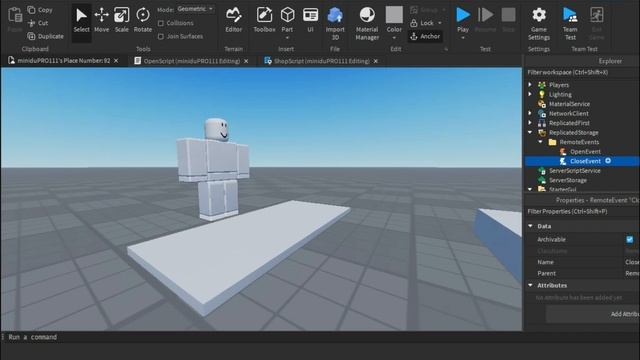Enable Collisions checkbox
The image size is (640, 360).
pyautogui.click(x=161, y=23)
